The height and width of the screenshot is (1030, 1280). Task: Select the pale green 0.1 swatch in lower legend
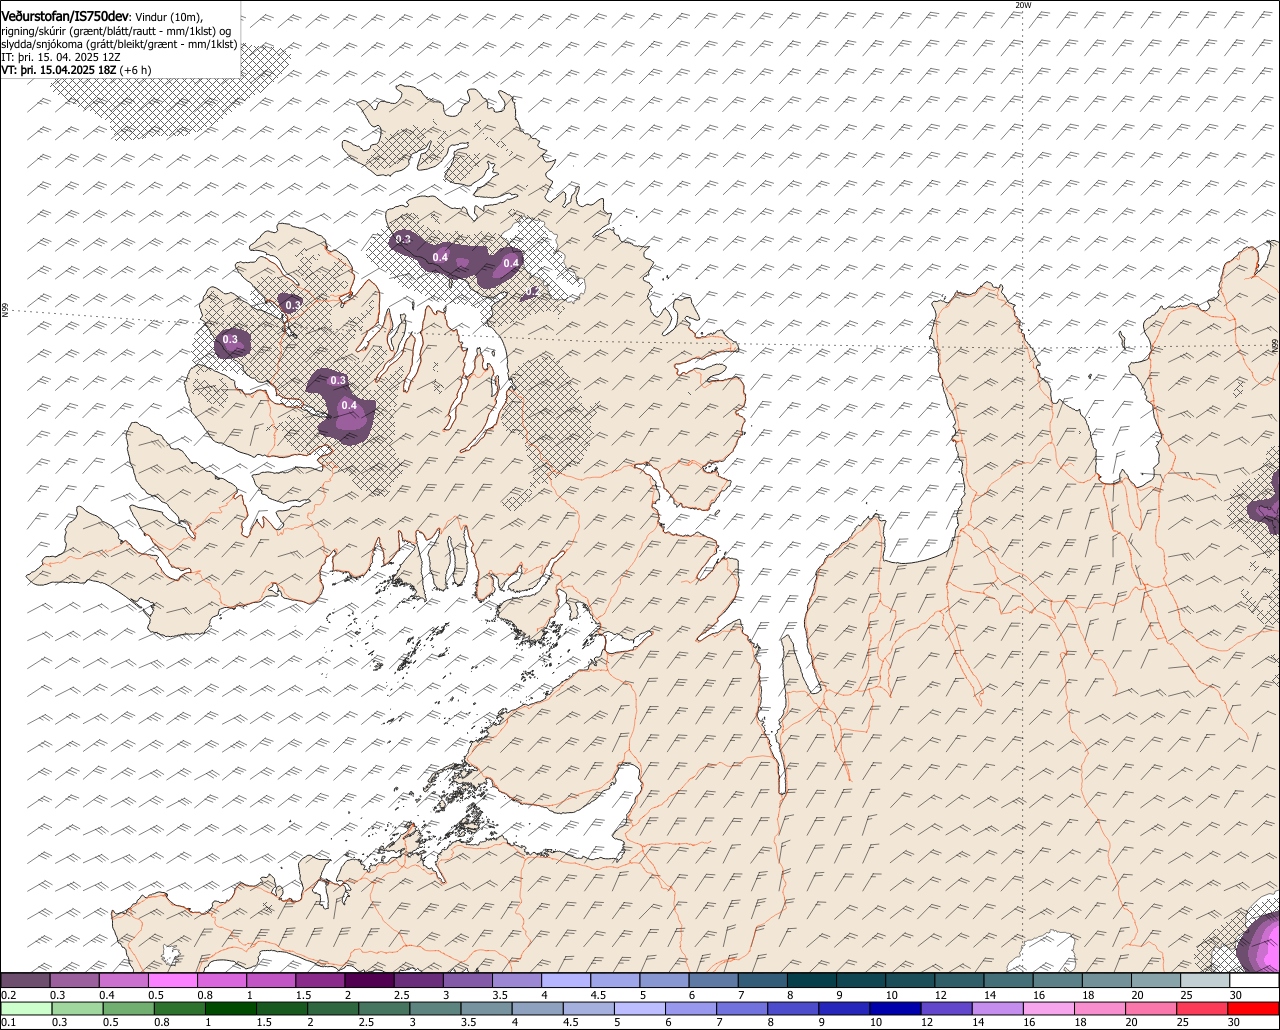click(x=26, y=1009)
